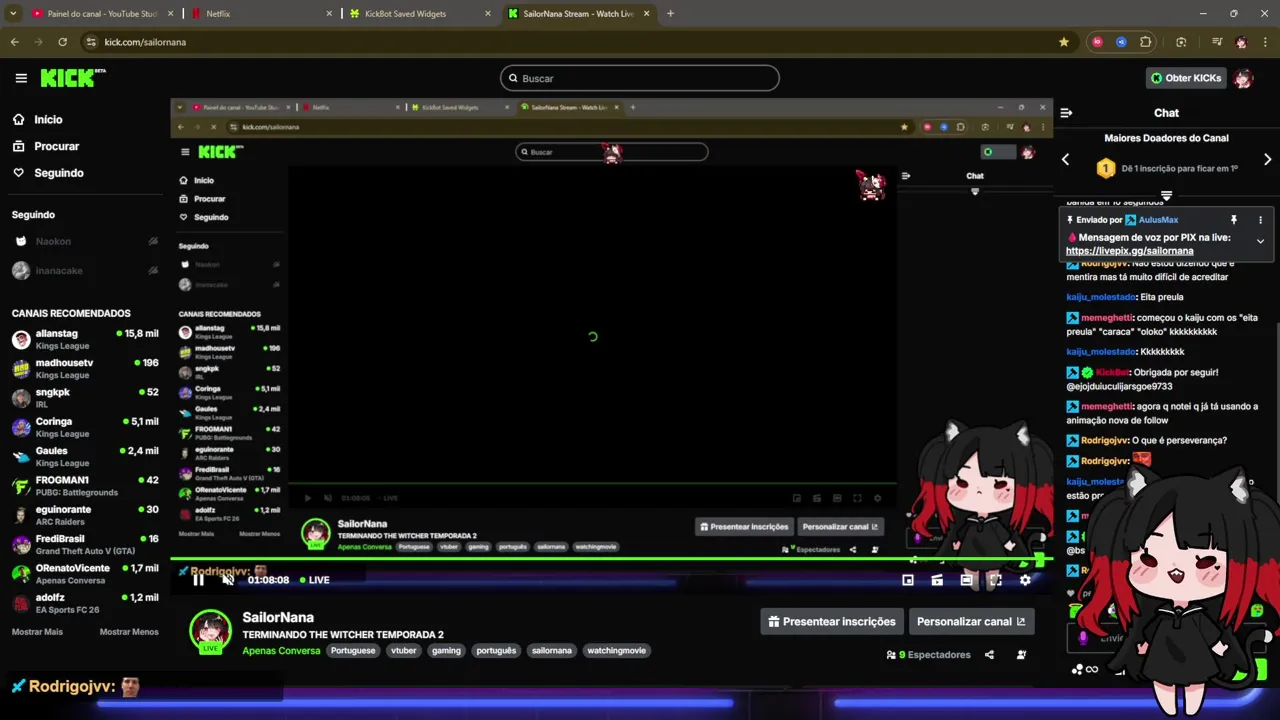1280x720 pixels.
Task: Open the user list icon beside share
Action: (1021, 655)
